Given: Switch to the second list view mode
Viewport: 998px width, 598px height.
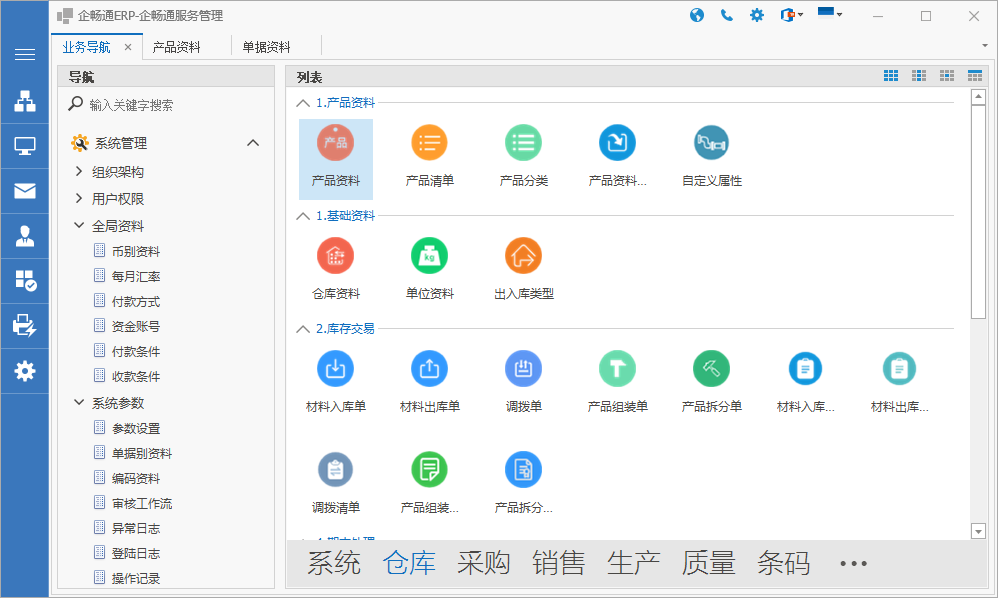Looking at the screenshot, I should click(919, 76).
